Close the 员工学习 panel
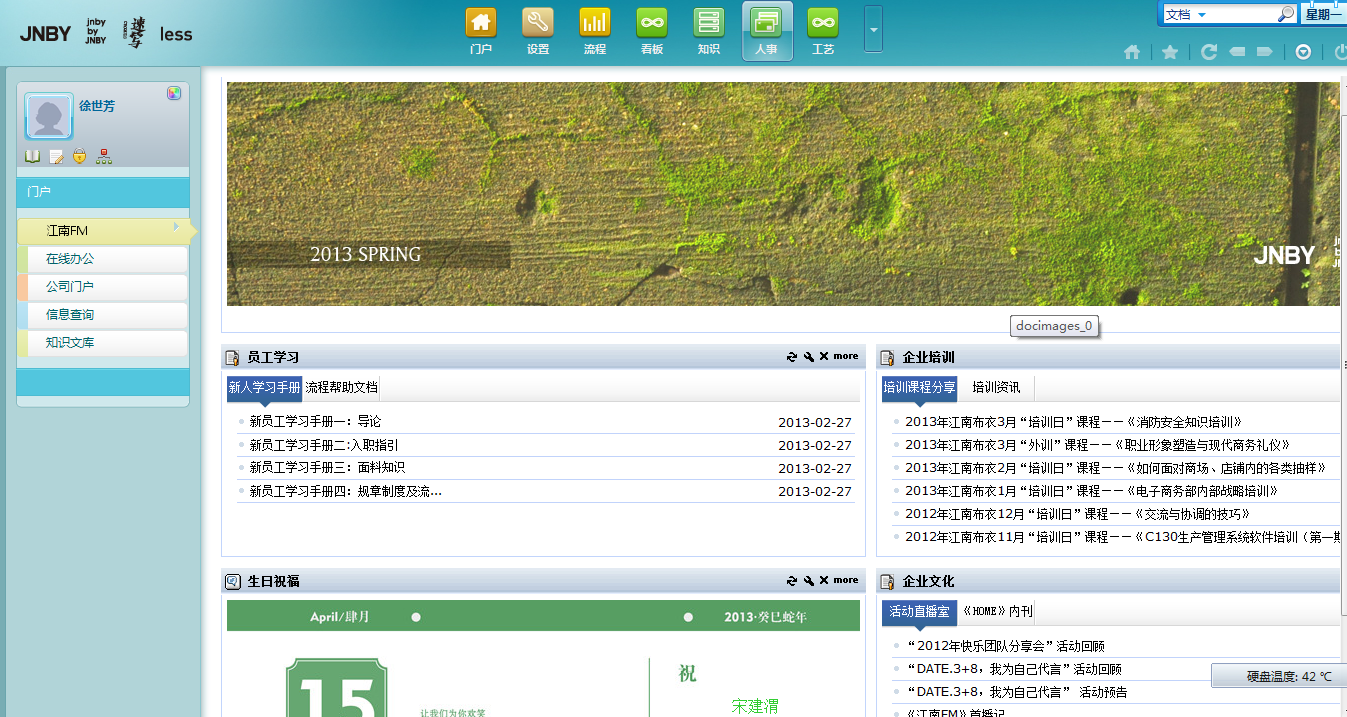 pyautogui.click(x=824, y=356)
